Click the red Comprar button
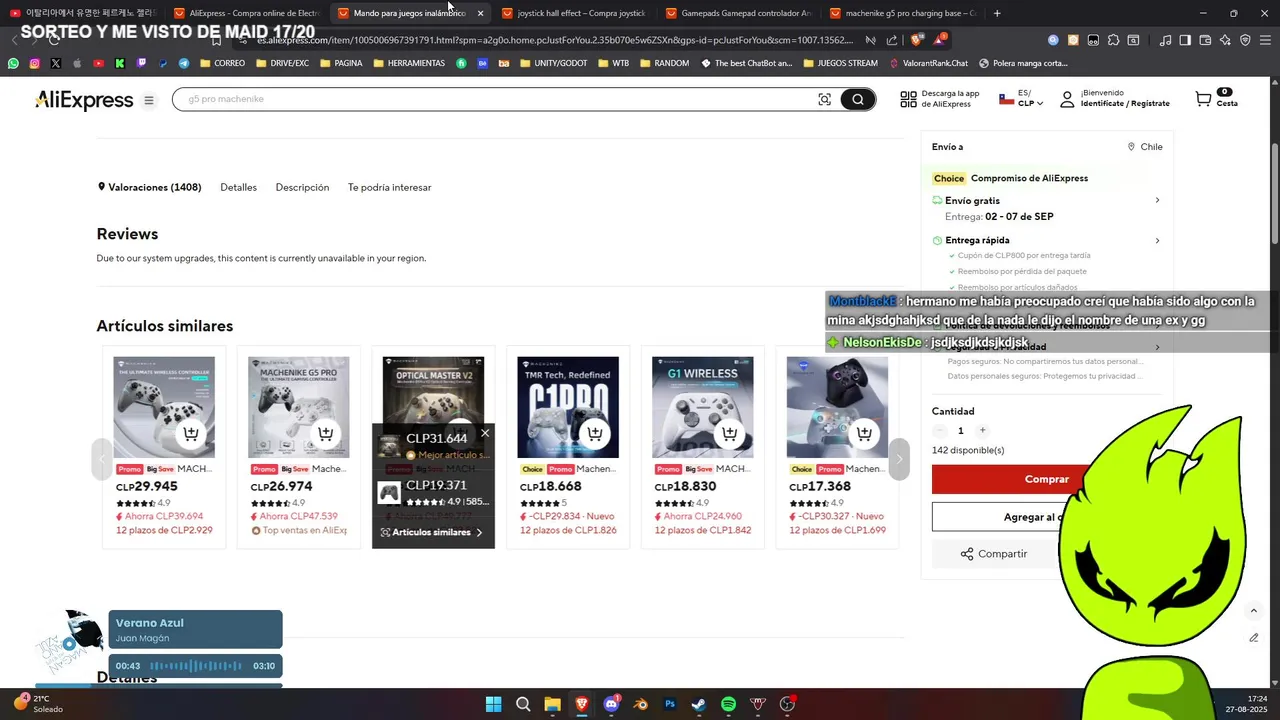This screenshot has height=720, width=1280. (1046, 479)
